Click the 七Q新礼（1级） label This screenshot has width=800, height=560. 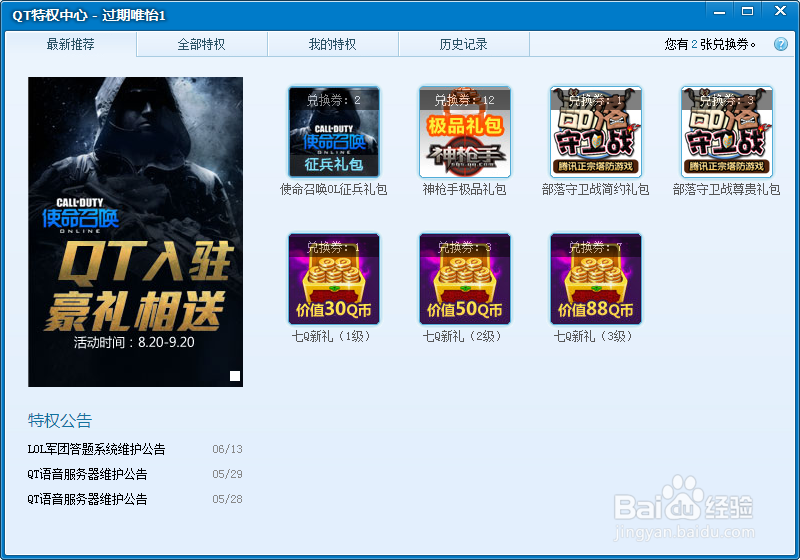tap(334, 337)
